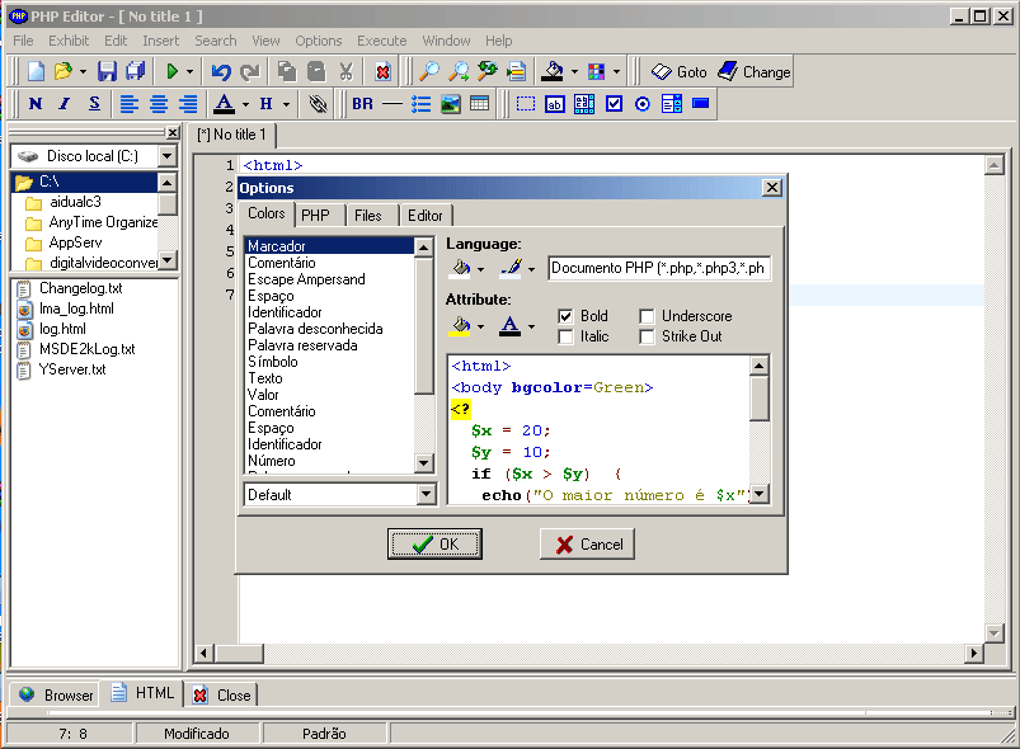The height and width of the screenshot is (749, 1020).
Task: Click the Insert table icon
Action: [x=479, y=103]
